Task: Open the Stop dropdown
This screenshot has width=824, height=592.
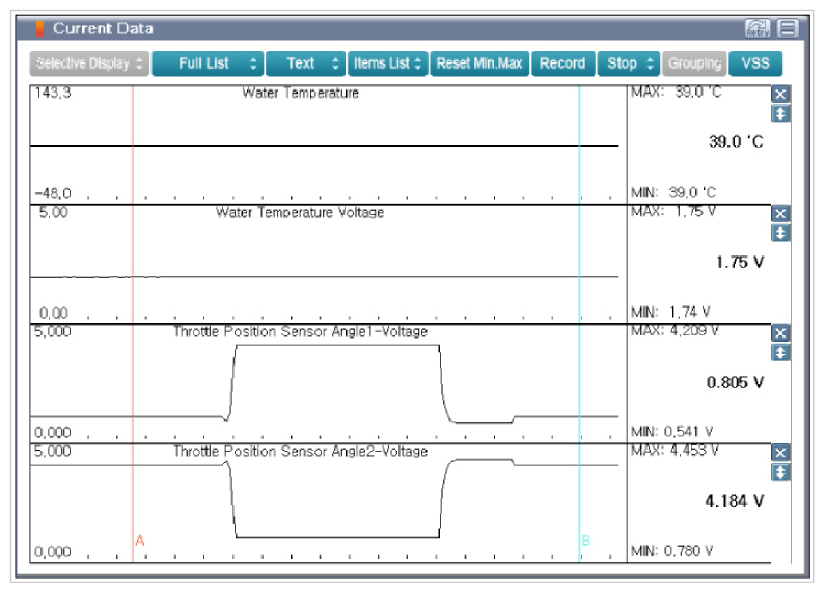Action: (x=629, y=63)
